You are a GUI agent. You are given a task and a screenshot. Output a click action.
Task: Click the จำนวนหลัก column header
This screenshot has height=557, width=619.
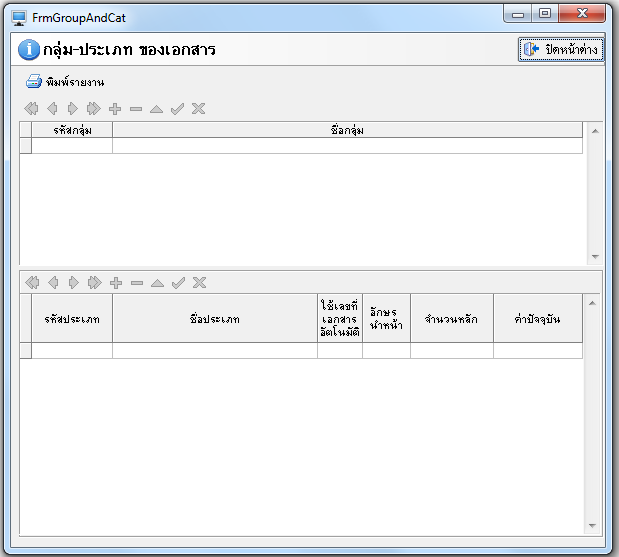pos(452,318)
